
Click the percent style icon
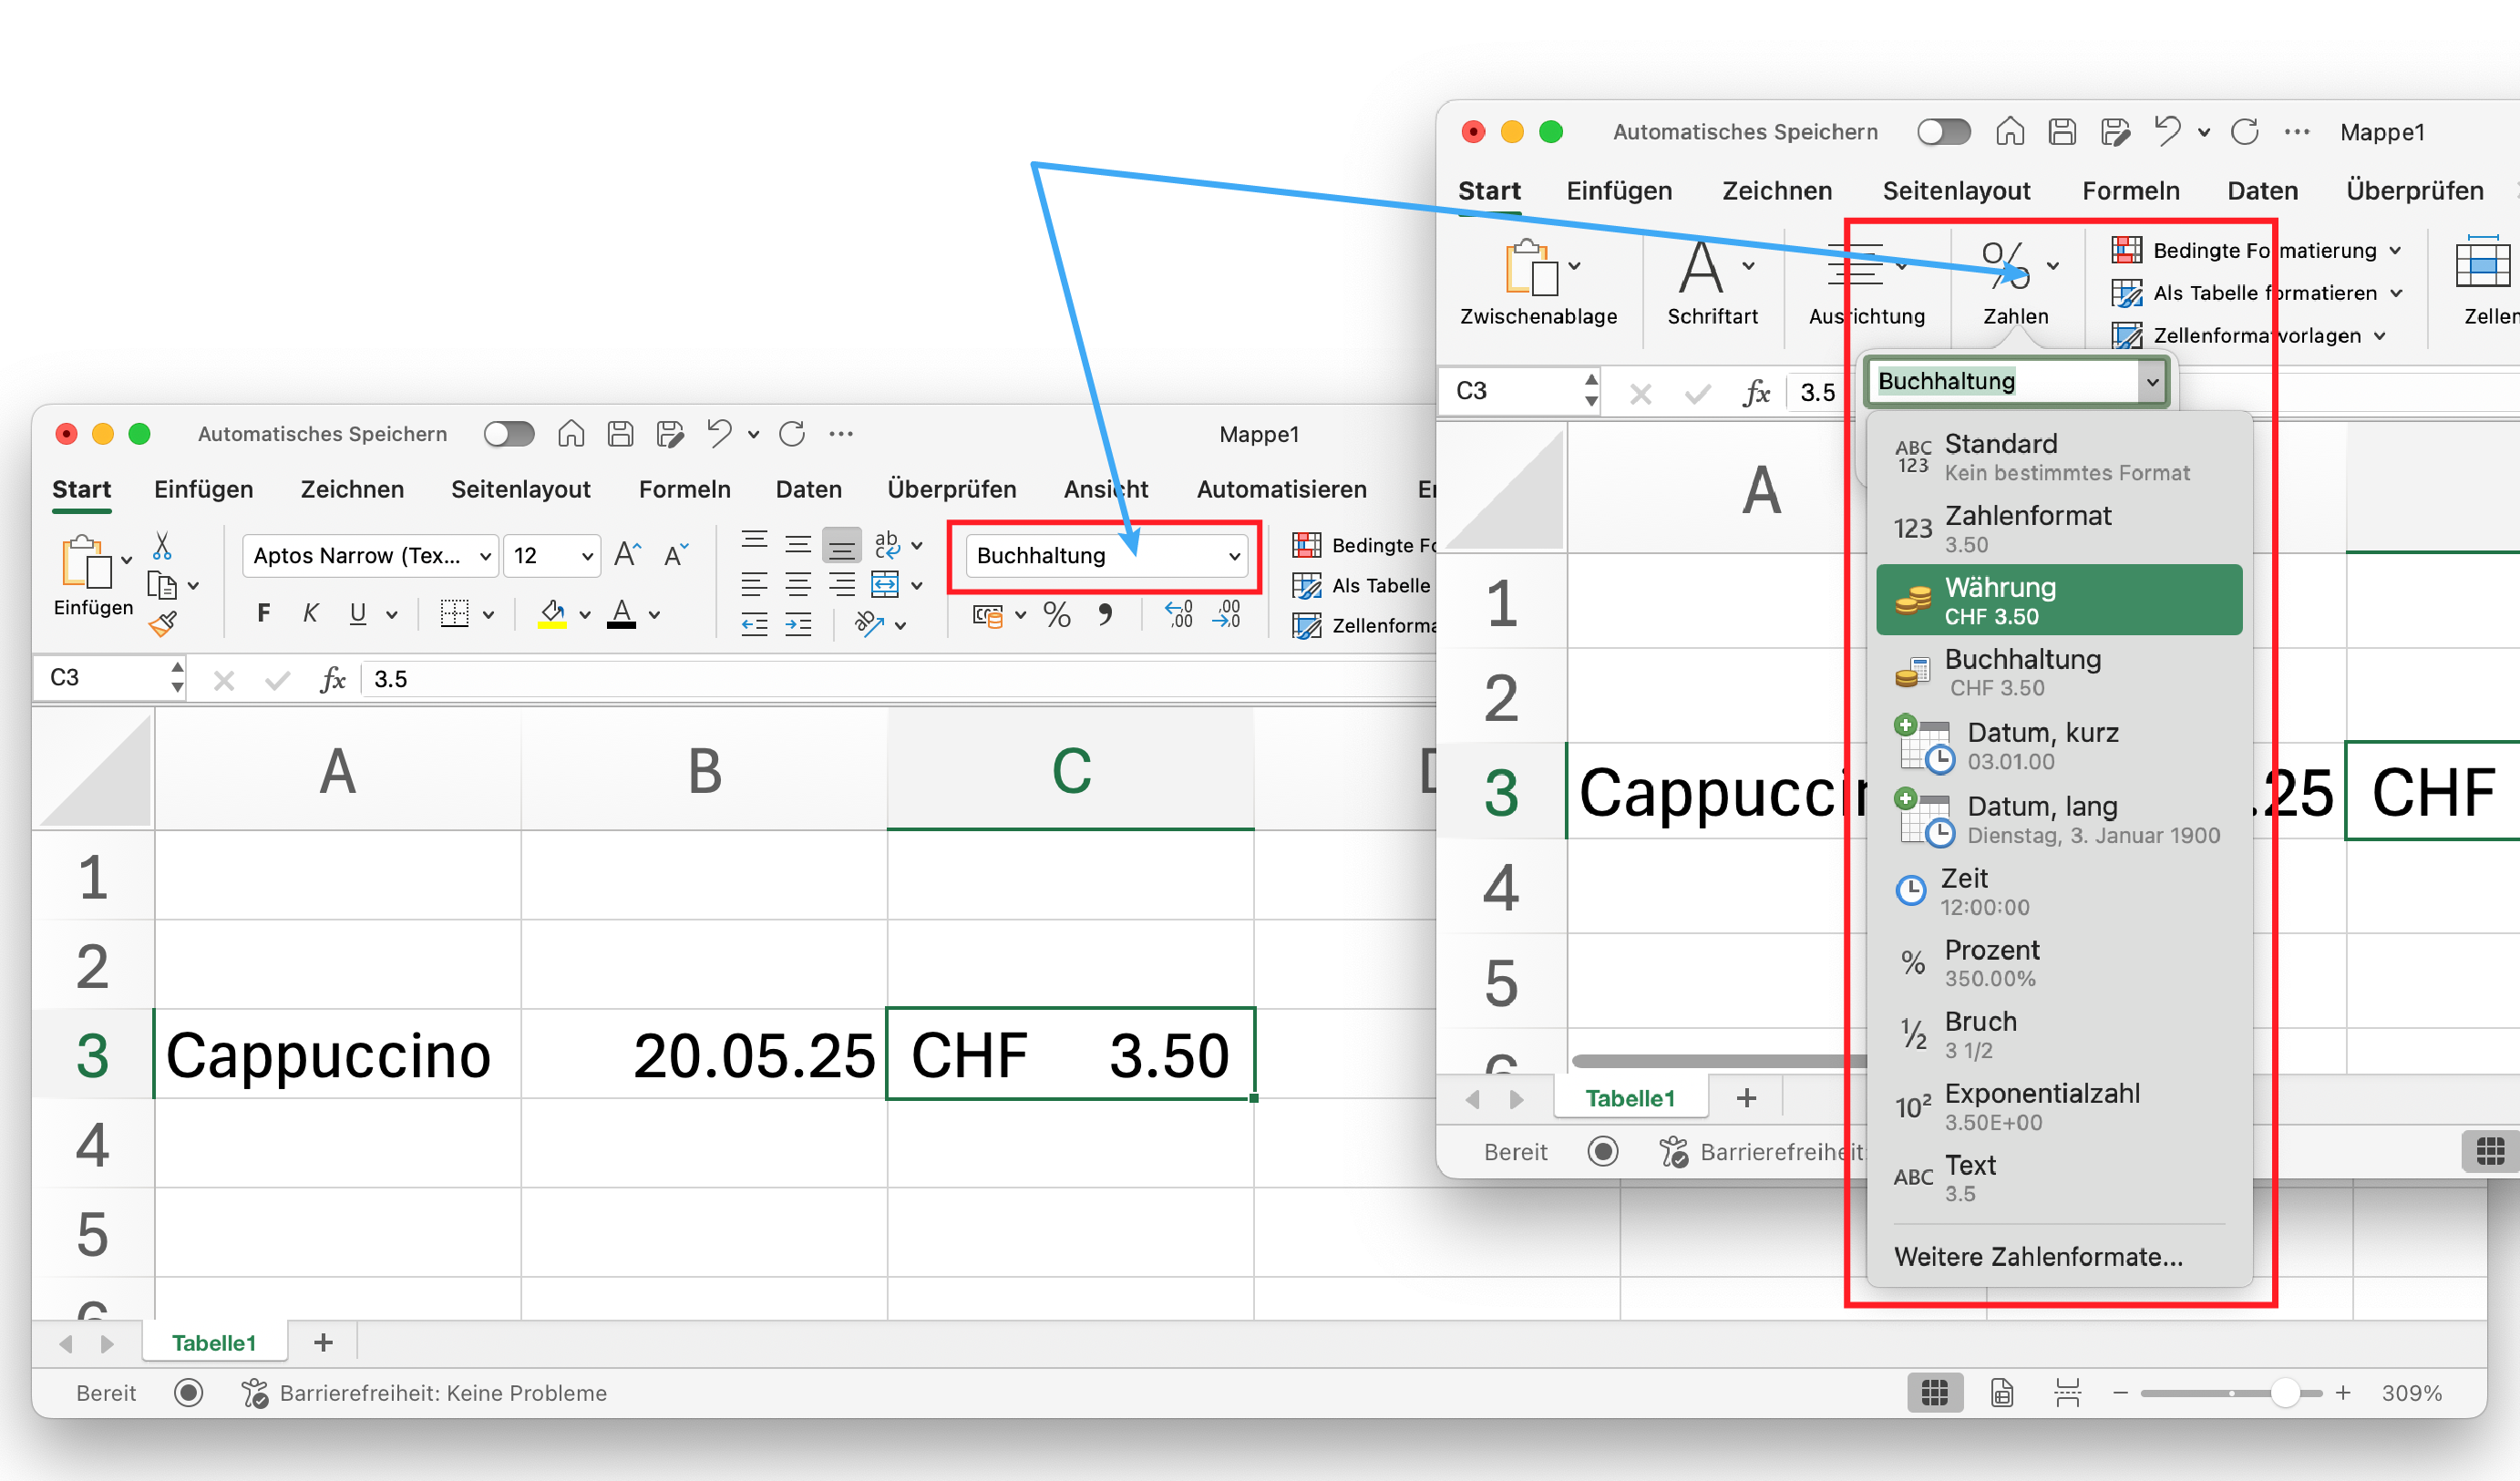[x=1056, y=615]
